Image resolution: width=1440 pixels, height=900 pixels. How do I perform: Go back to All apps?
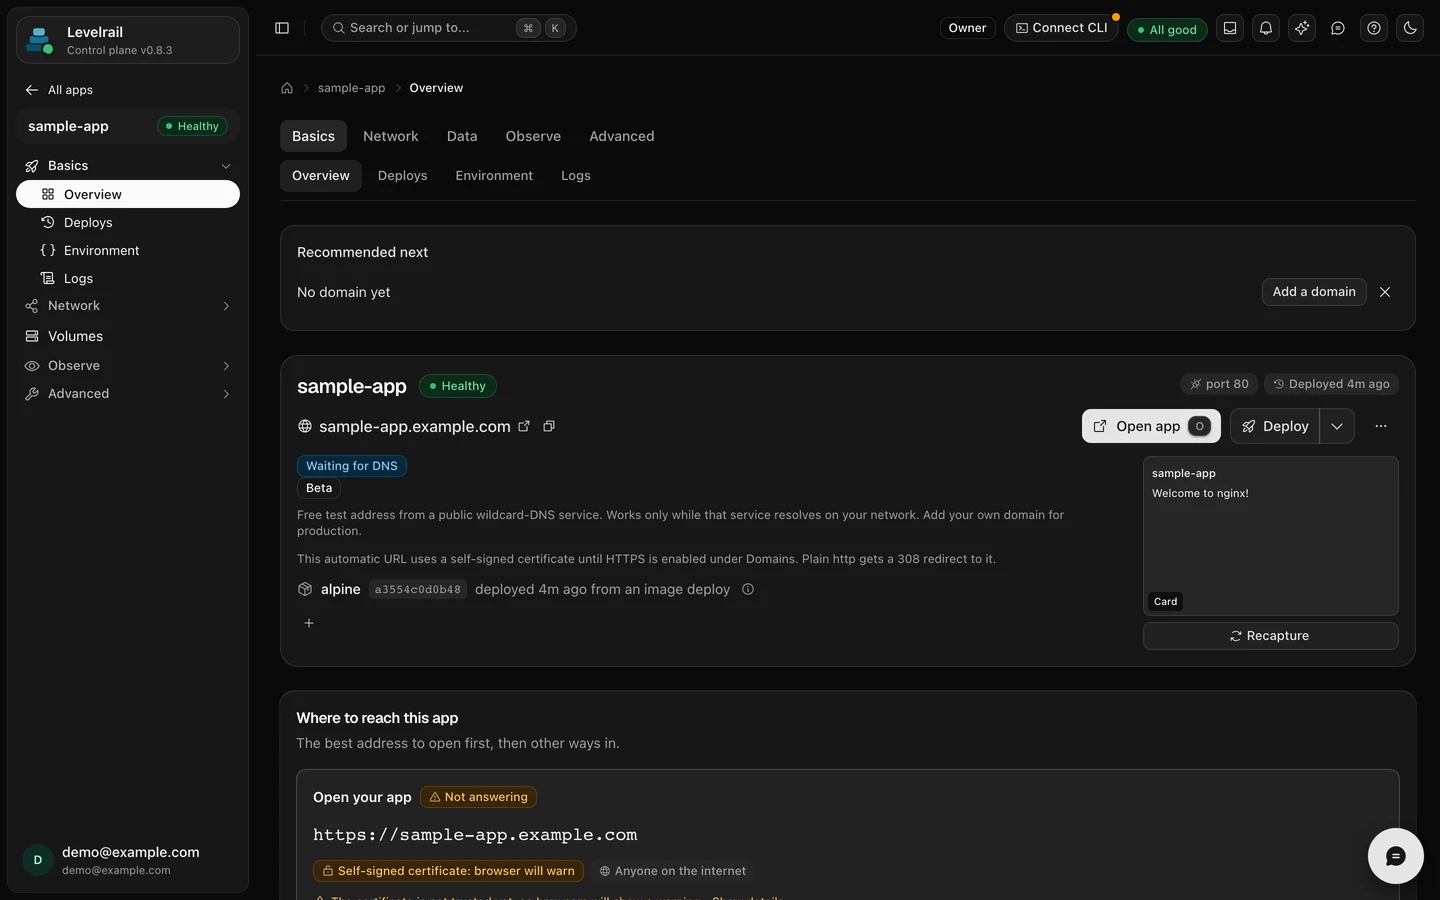pos(59,90)
